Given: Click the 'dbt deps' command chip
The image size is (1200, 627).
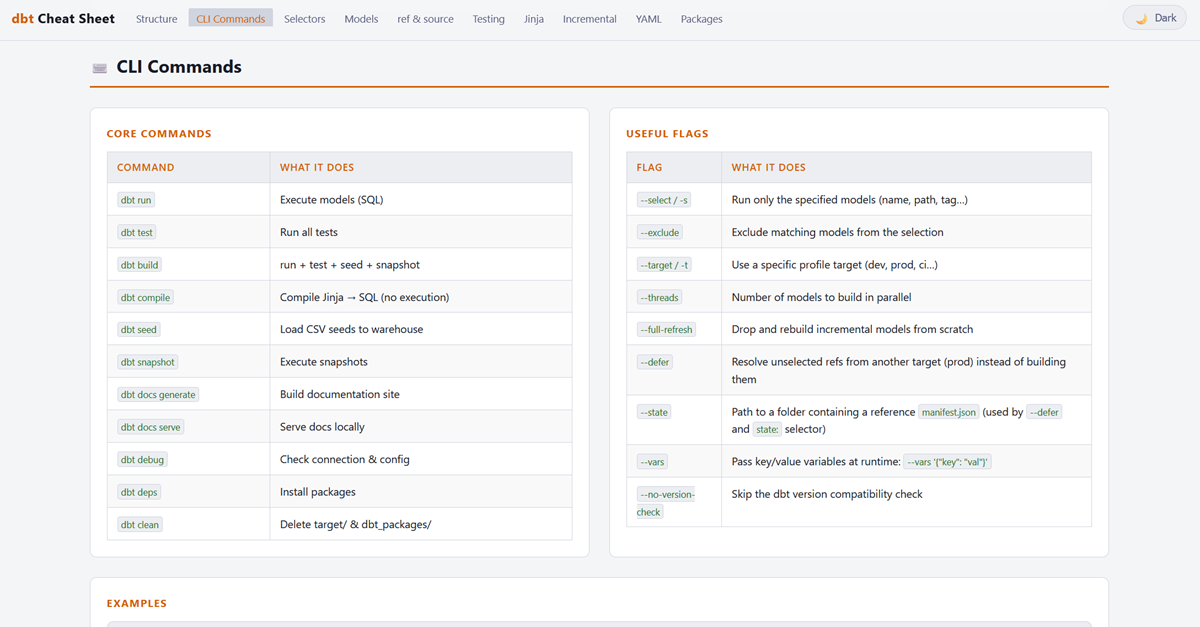Looking at the screenshot, I should (140, 492).
